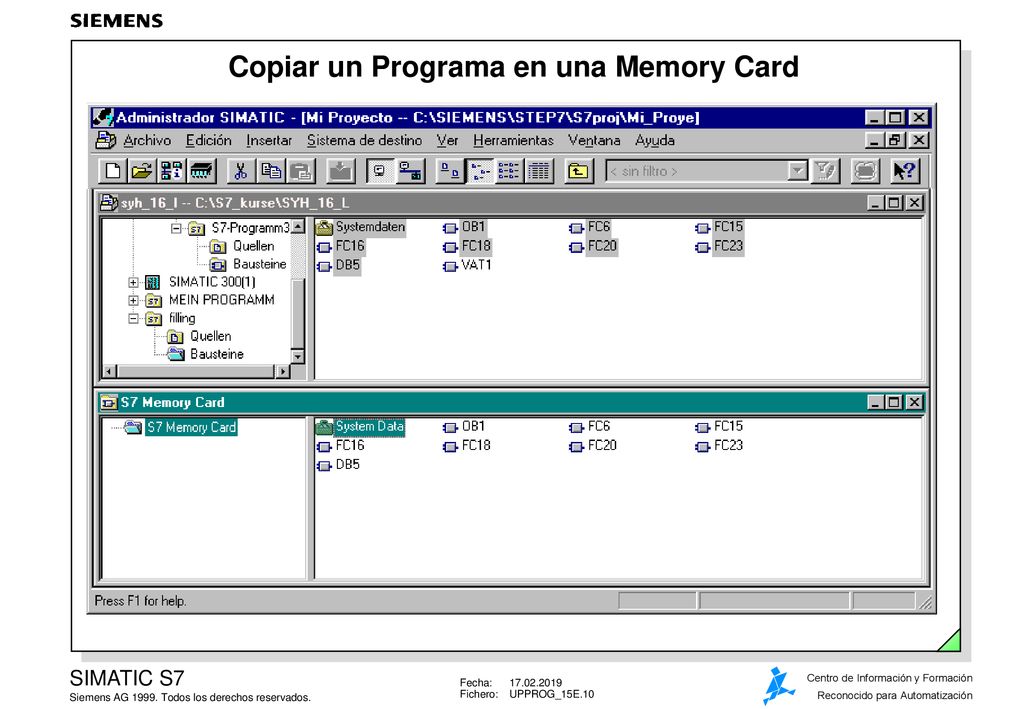1024x709 pixels.
Task: Select Bausteine under S7-Programm3
Action: 259,264
